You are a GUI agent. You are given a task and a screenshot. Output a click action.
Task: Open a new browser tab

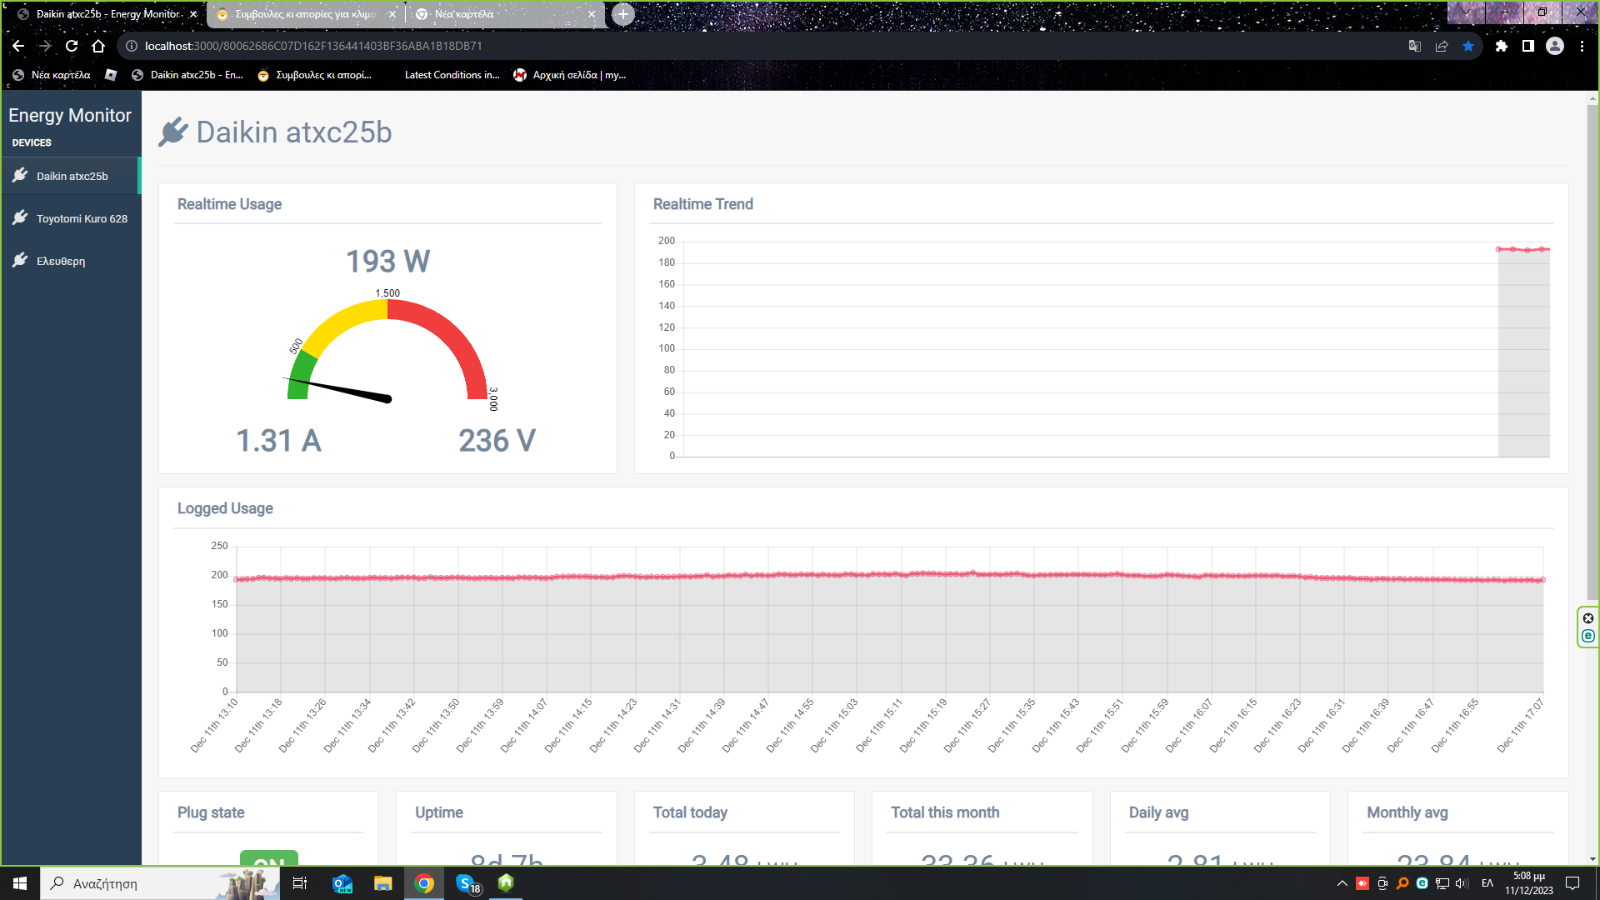click(x=623, y=14)
